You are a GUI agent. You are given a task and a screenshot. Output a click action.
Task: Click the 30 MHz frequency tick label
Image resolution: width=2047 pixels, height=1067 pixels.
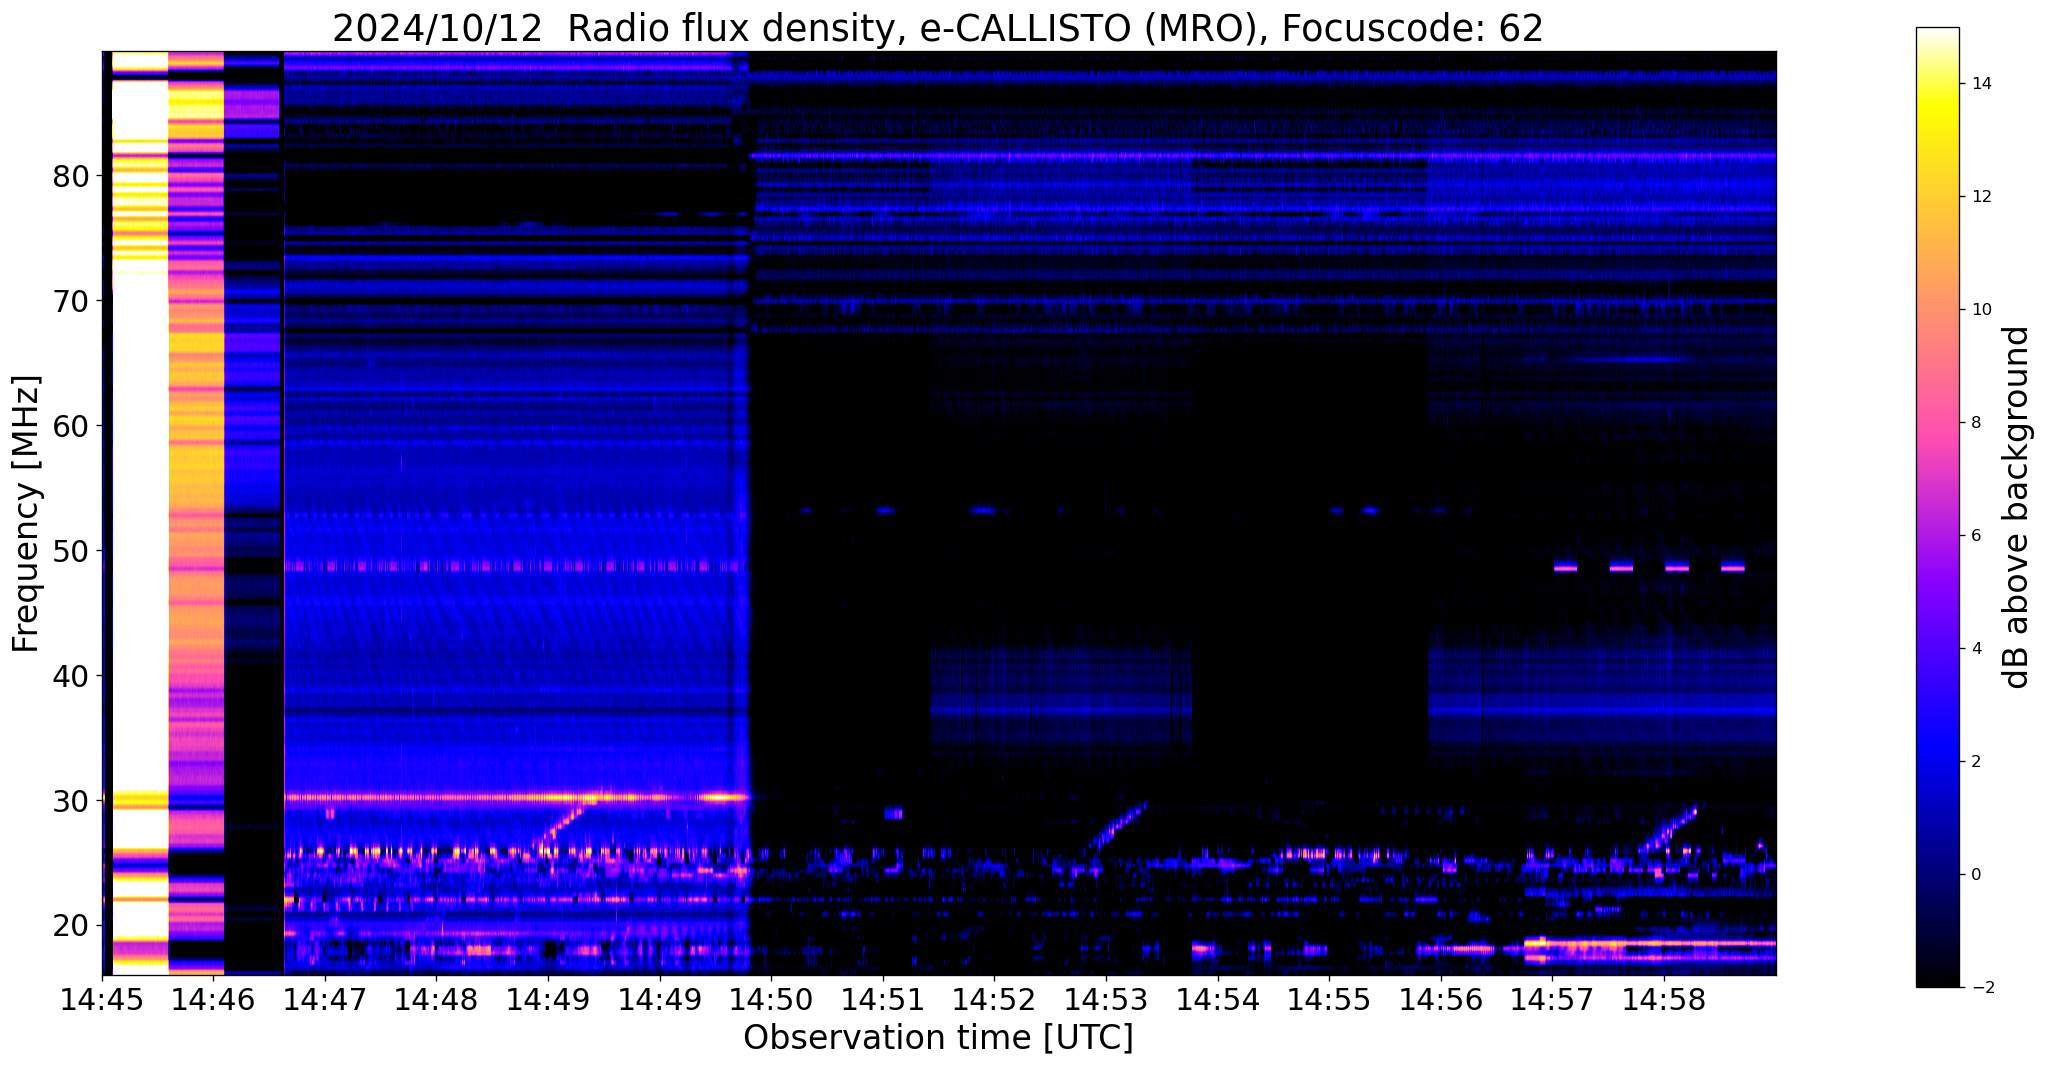click(x=70, y=802)
